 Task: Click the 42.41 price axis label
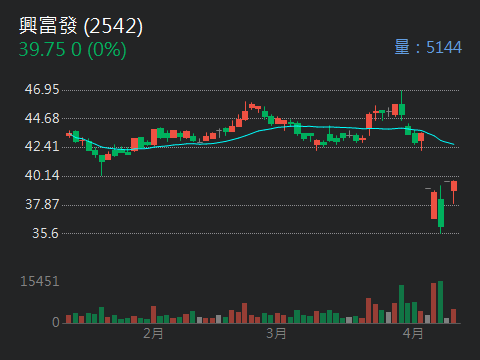click(42, 146)
